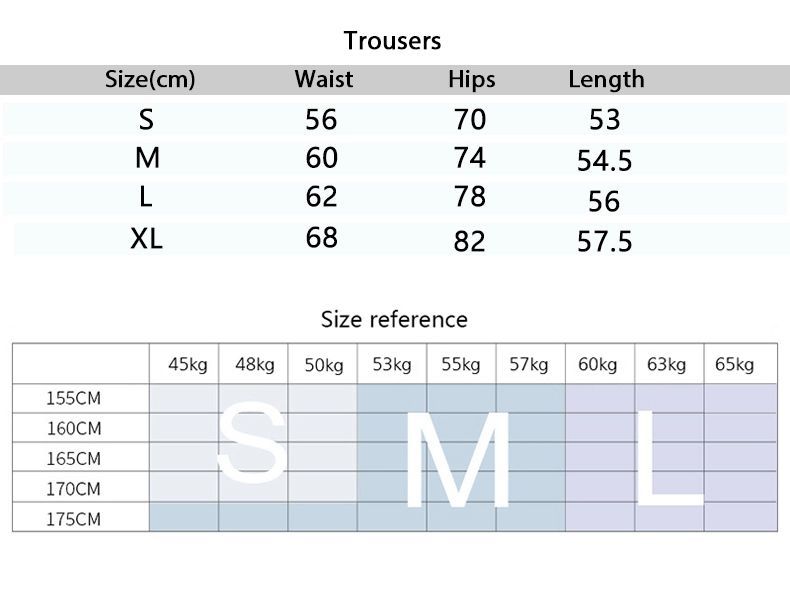Screen dimensions: 790x613
Task: Click the waist value 62 for size L
Action: [321, 196]
